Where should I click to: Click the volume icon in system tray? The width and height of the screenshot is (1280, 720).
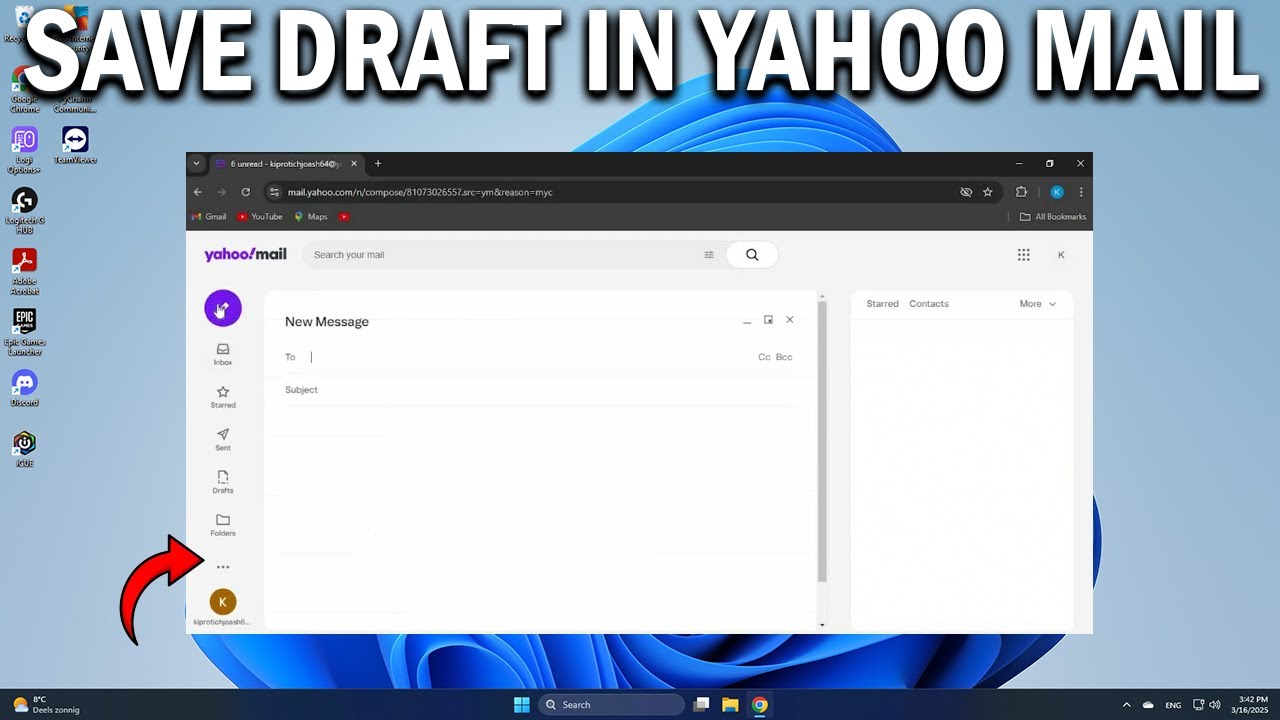pos(1215,705)
